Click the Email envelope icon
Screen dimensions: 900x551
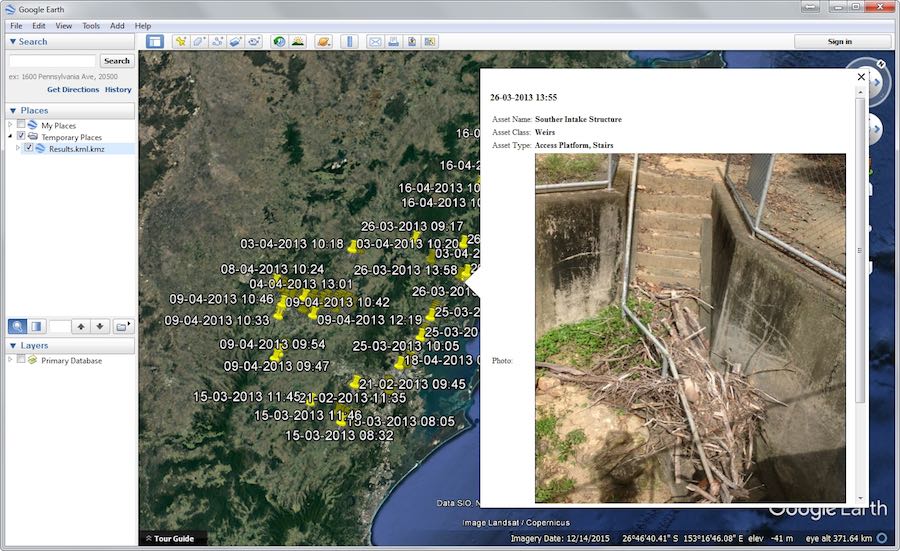pos(375,41)
